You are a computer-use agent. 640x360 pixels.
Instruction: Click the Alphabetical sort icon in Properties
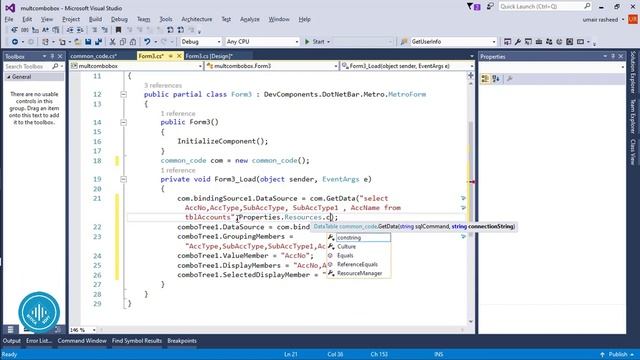(x=496, y=79)
